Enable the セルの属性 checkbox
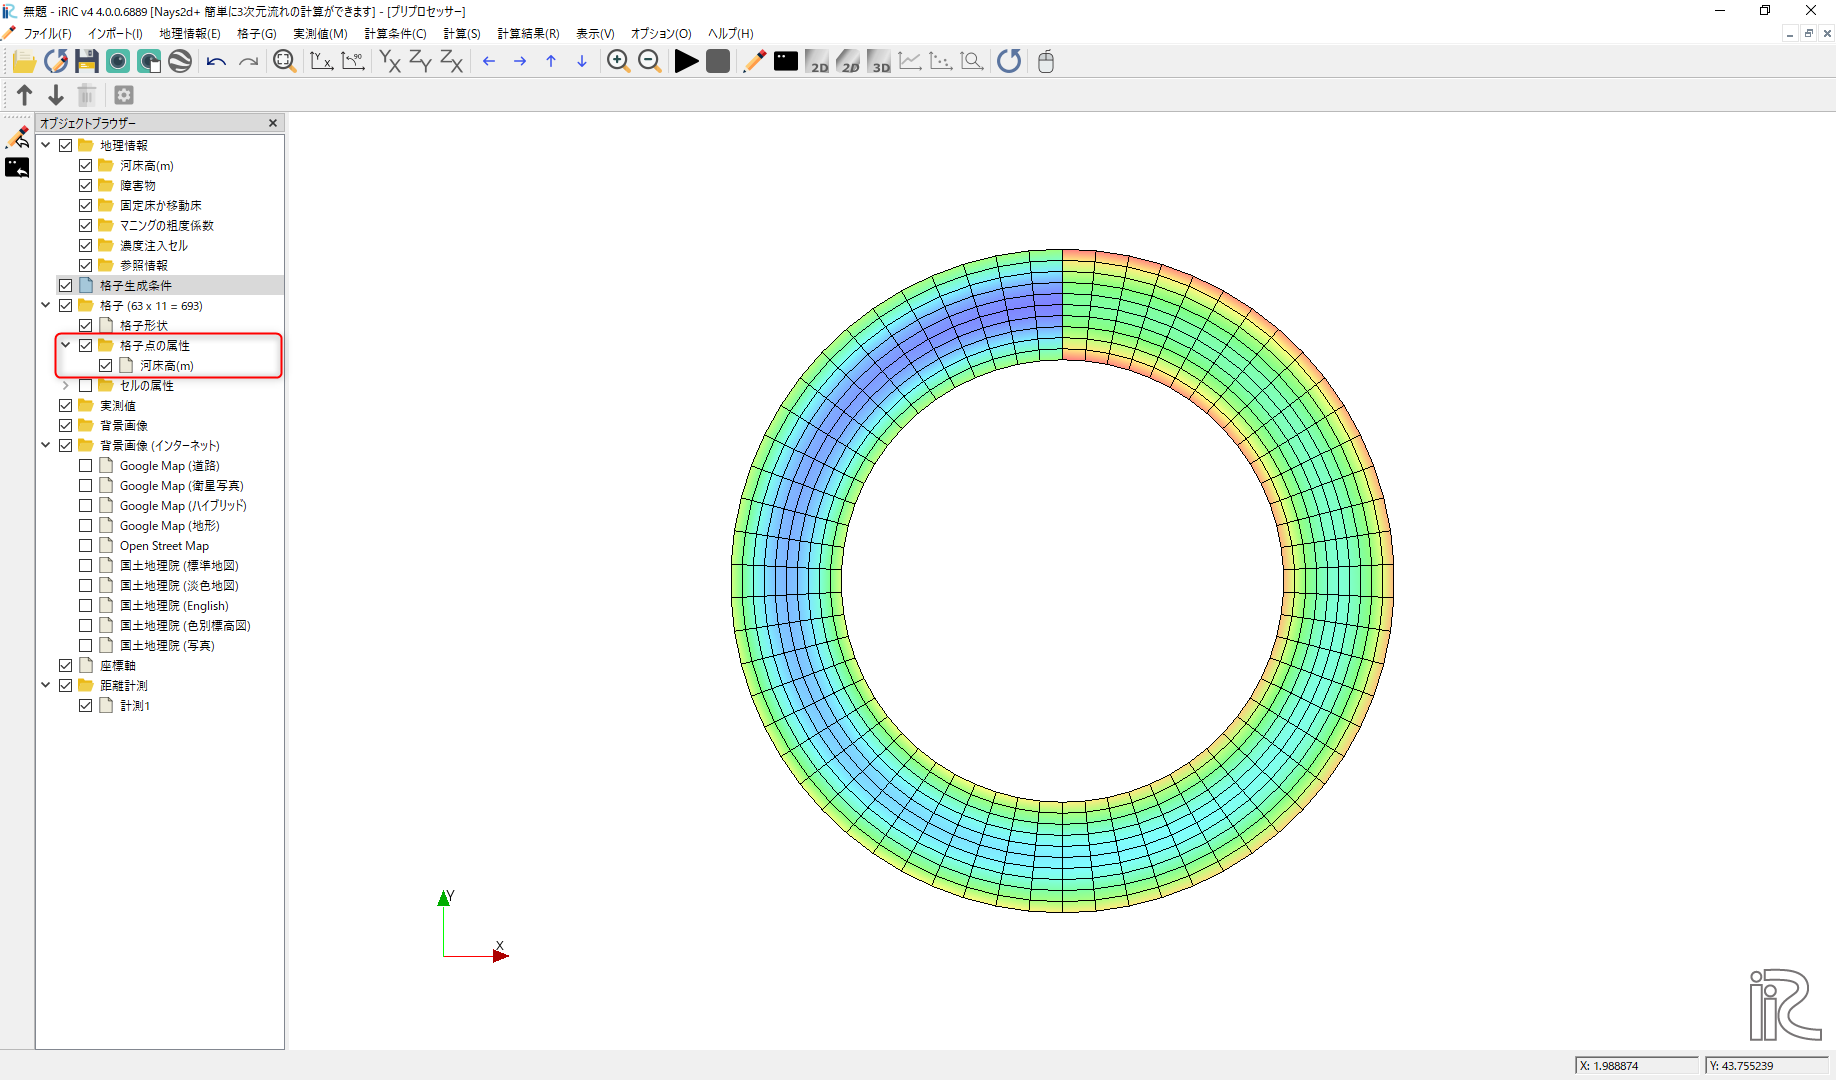Image resolution: width=1836 pixels, height=1080 pixels. [x=85, y=386]
